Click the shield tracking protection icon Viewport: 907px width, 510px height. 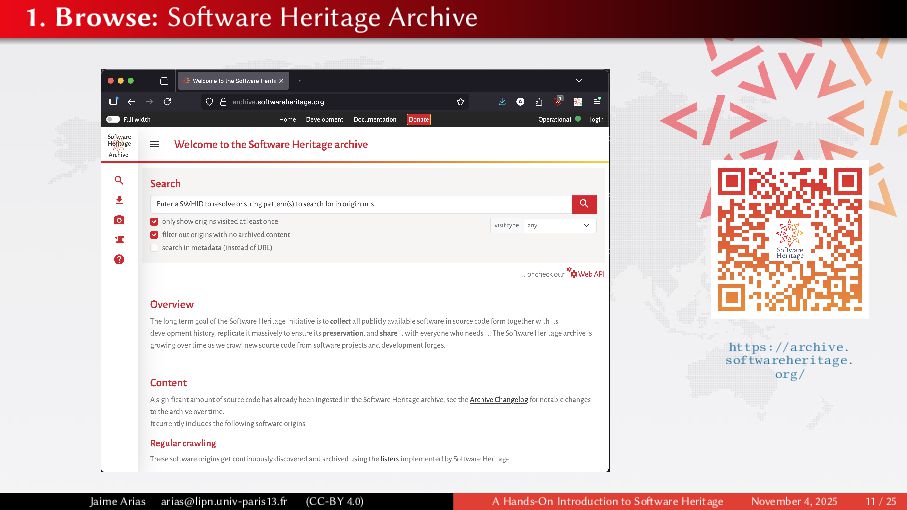pyautogui.click(x=209, y=102)
